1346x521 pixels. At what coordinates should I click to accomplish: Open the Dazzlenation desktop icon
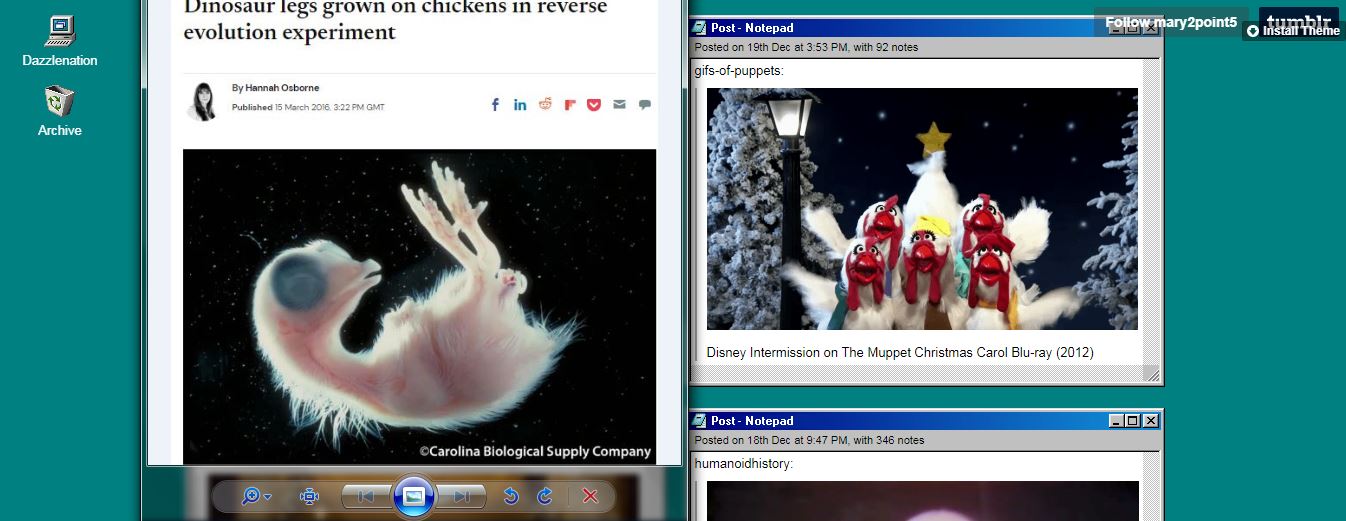coord(60,41)
